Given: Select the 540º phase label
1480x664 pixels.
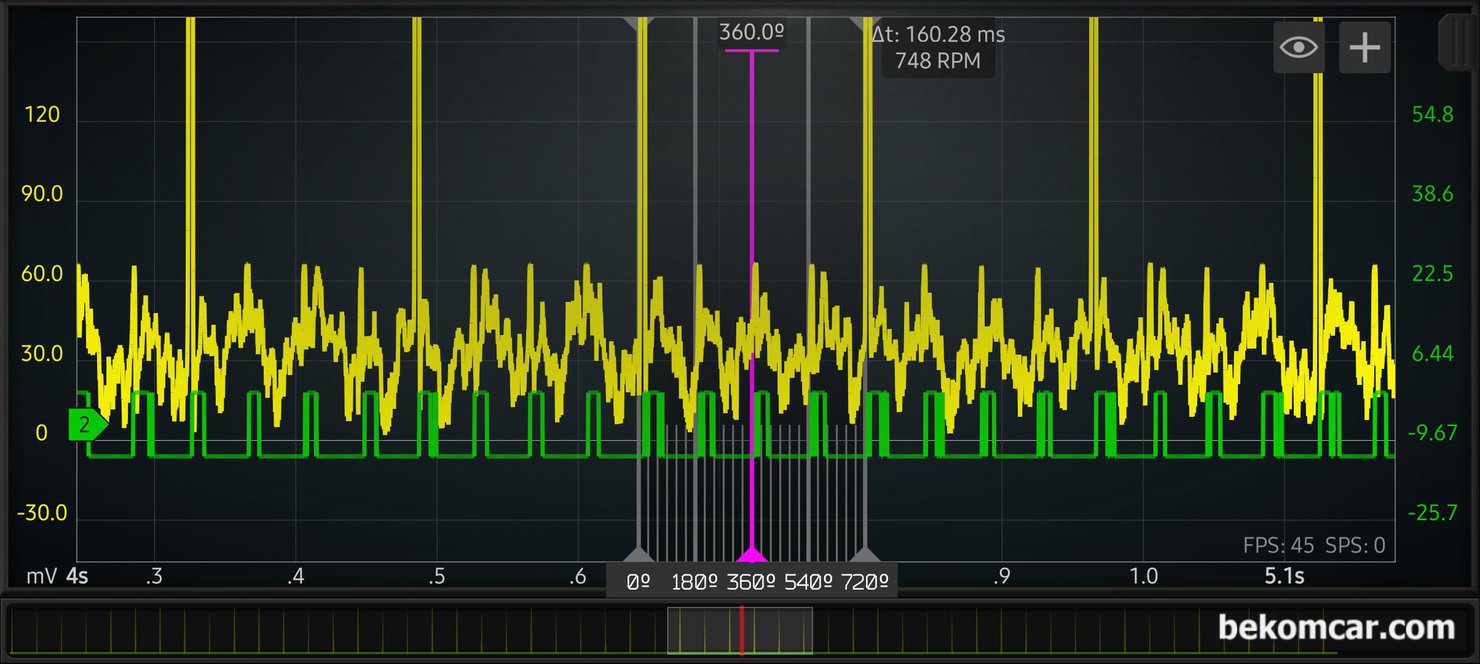Looking at the screenshot, I should point(808,582).
